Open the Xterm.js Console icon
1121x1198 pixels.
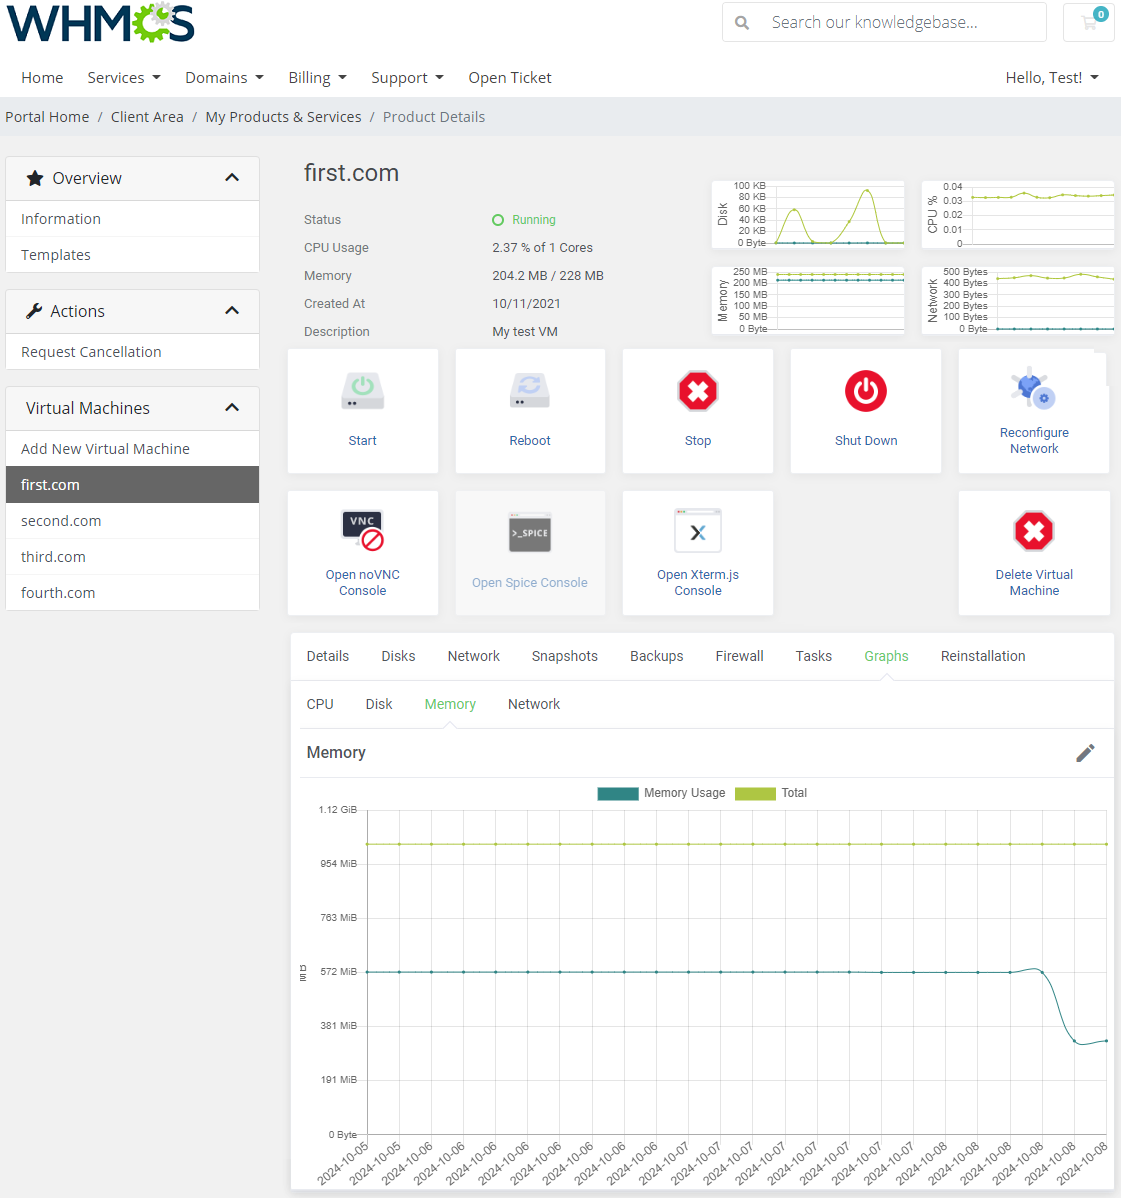[698, 530]
